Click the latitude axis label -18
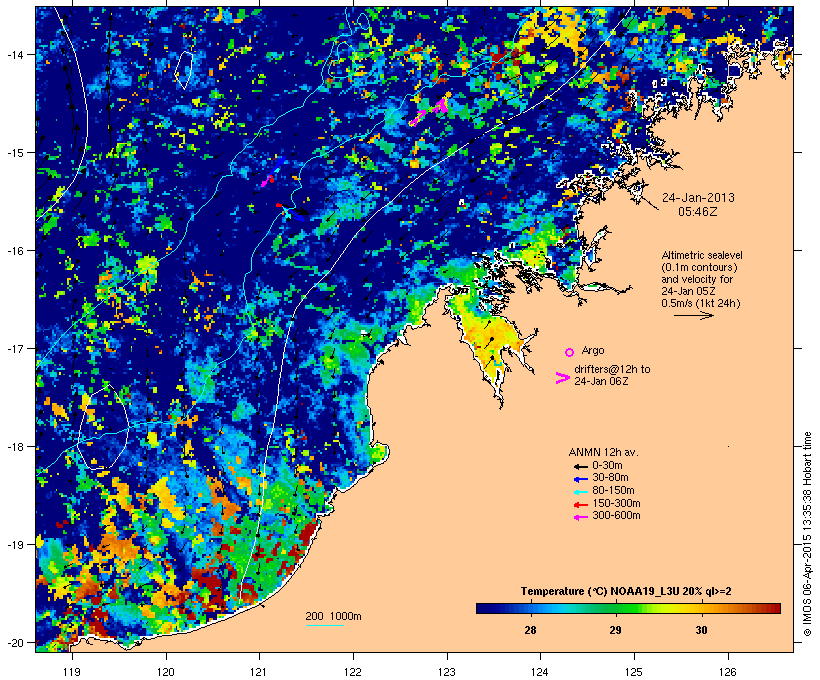This screenshot has width=820, height=680. [x=13, y=447]
